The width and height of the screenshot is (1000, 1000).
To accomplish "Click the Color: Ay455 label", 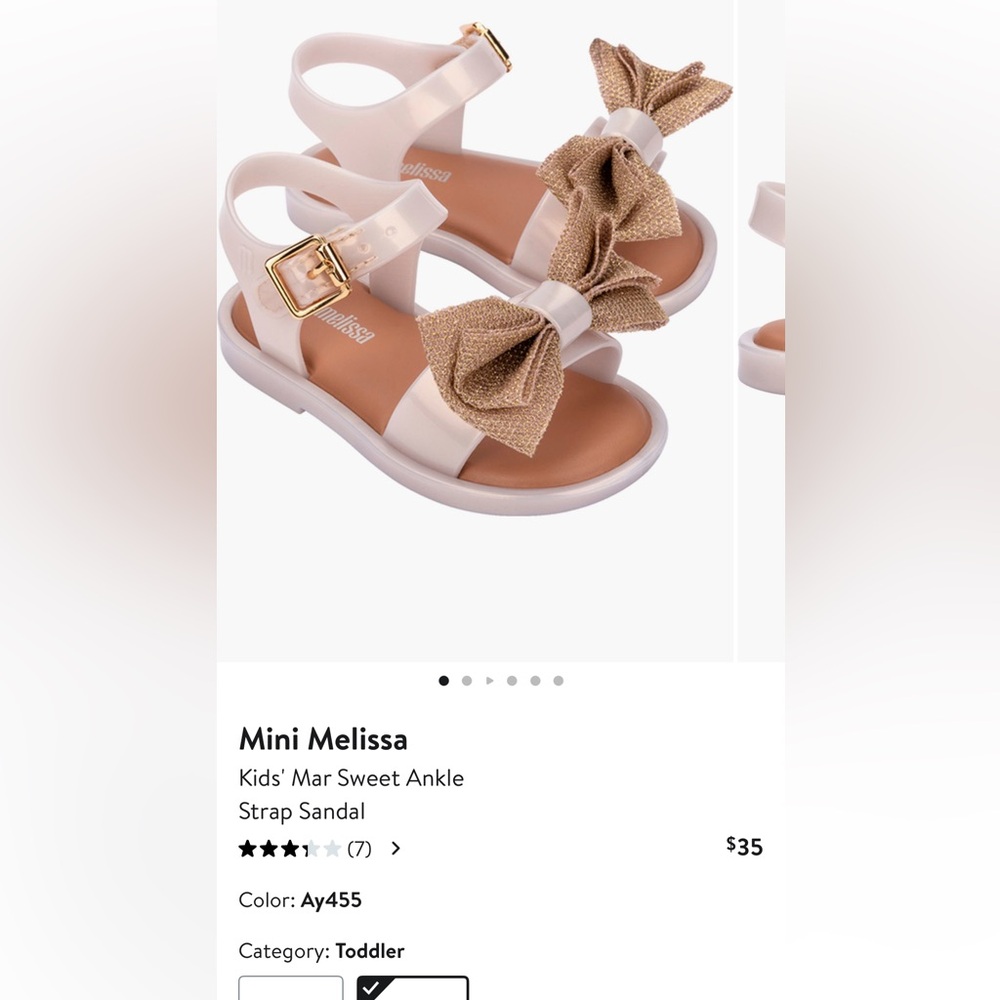I will [301, 900].
